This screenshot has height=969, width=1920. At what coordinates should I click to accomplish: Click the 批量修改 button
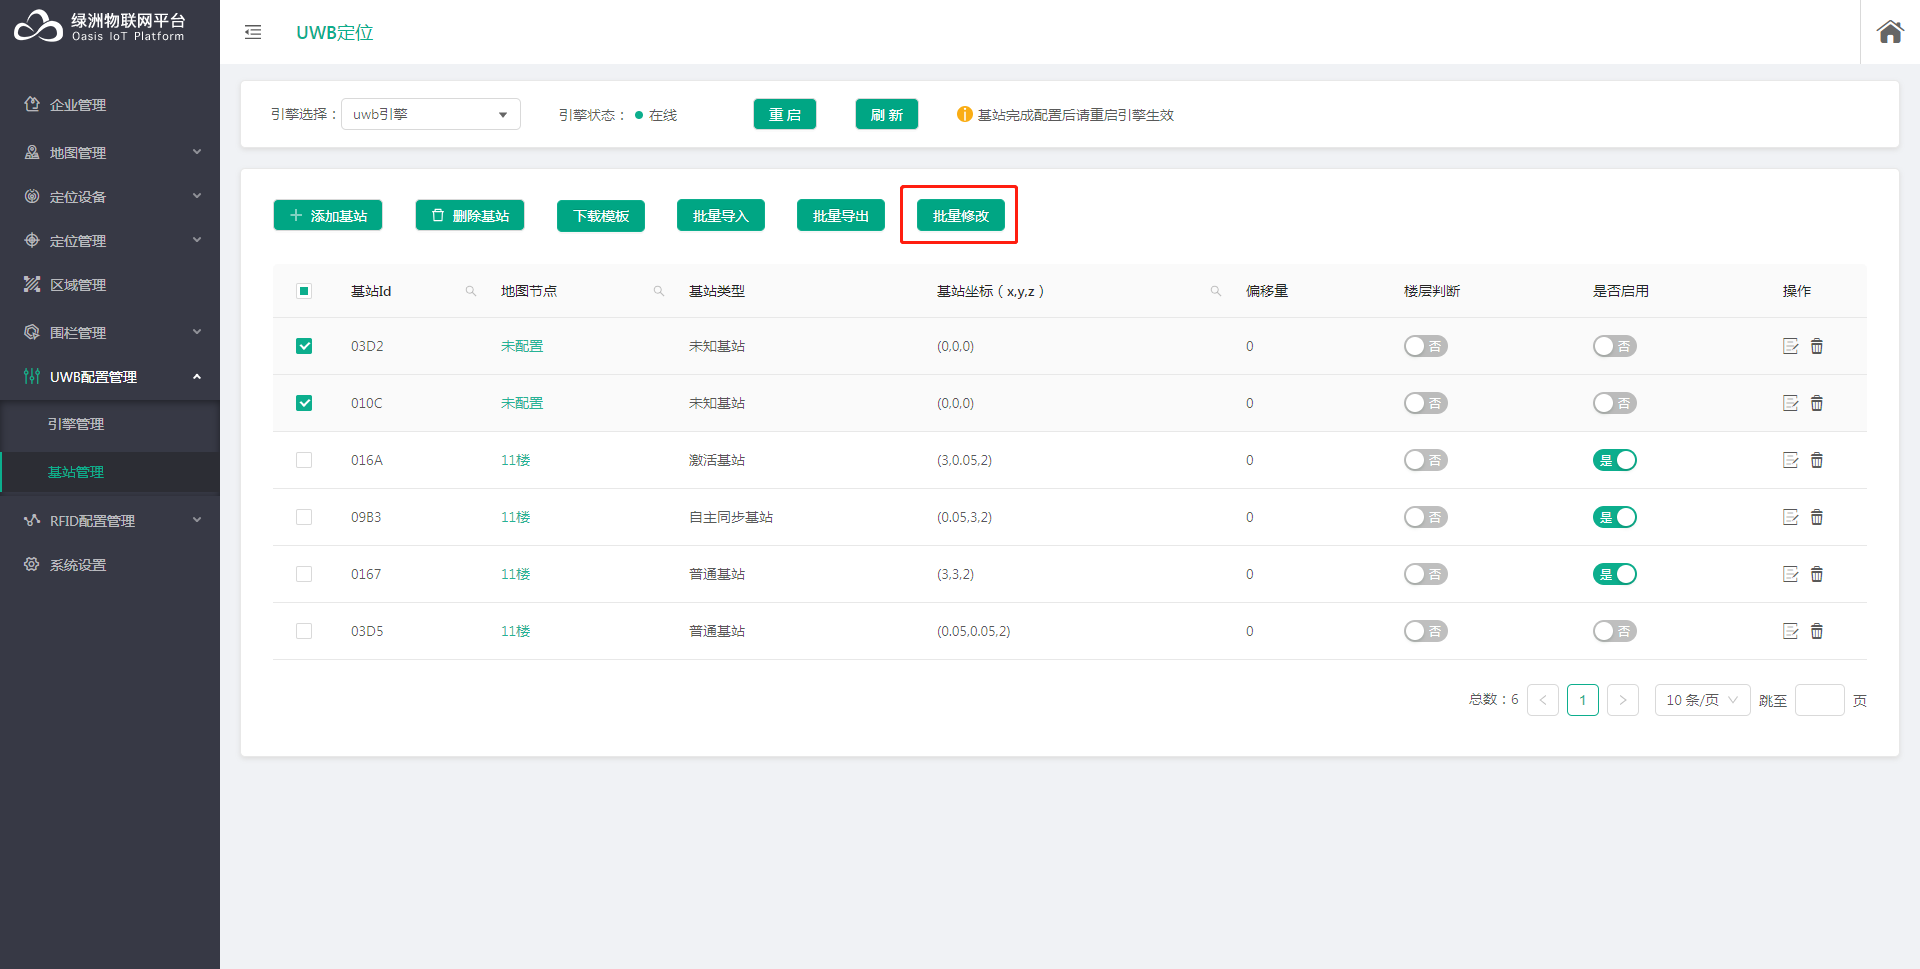click(x=961, y=215)
